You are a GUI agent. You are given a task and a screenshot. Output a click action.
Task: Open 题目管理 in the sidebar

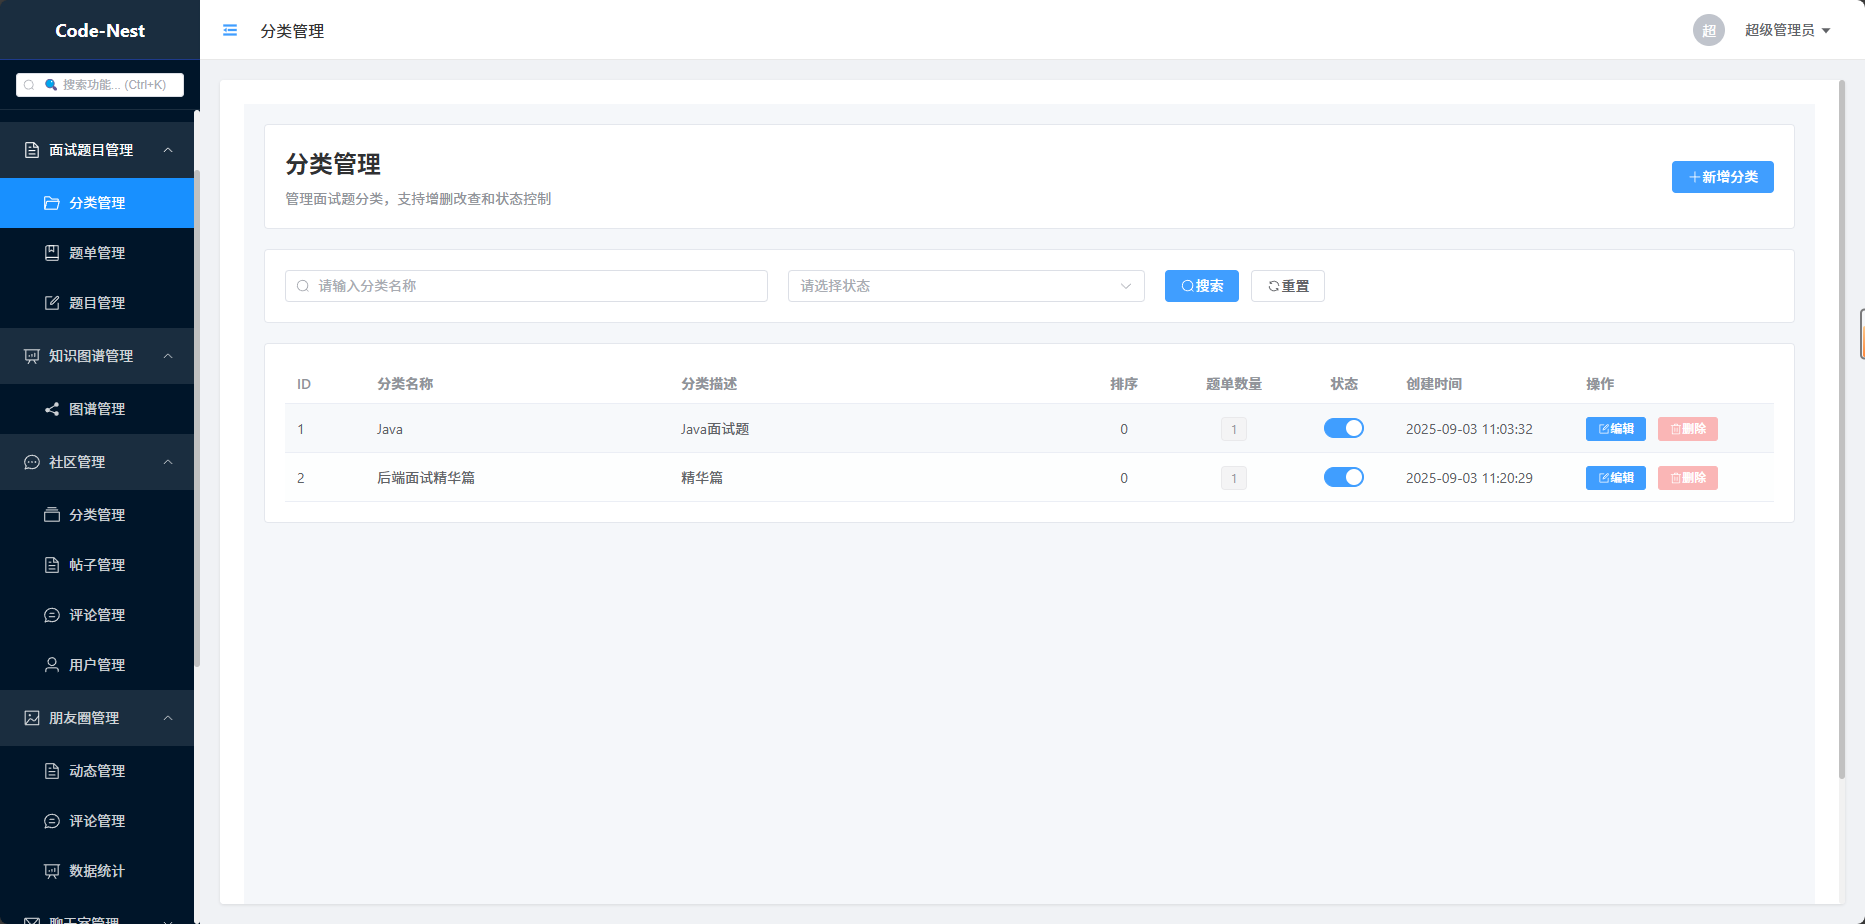point(97,303)
